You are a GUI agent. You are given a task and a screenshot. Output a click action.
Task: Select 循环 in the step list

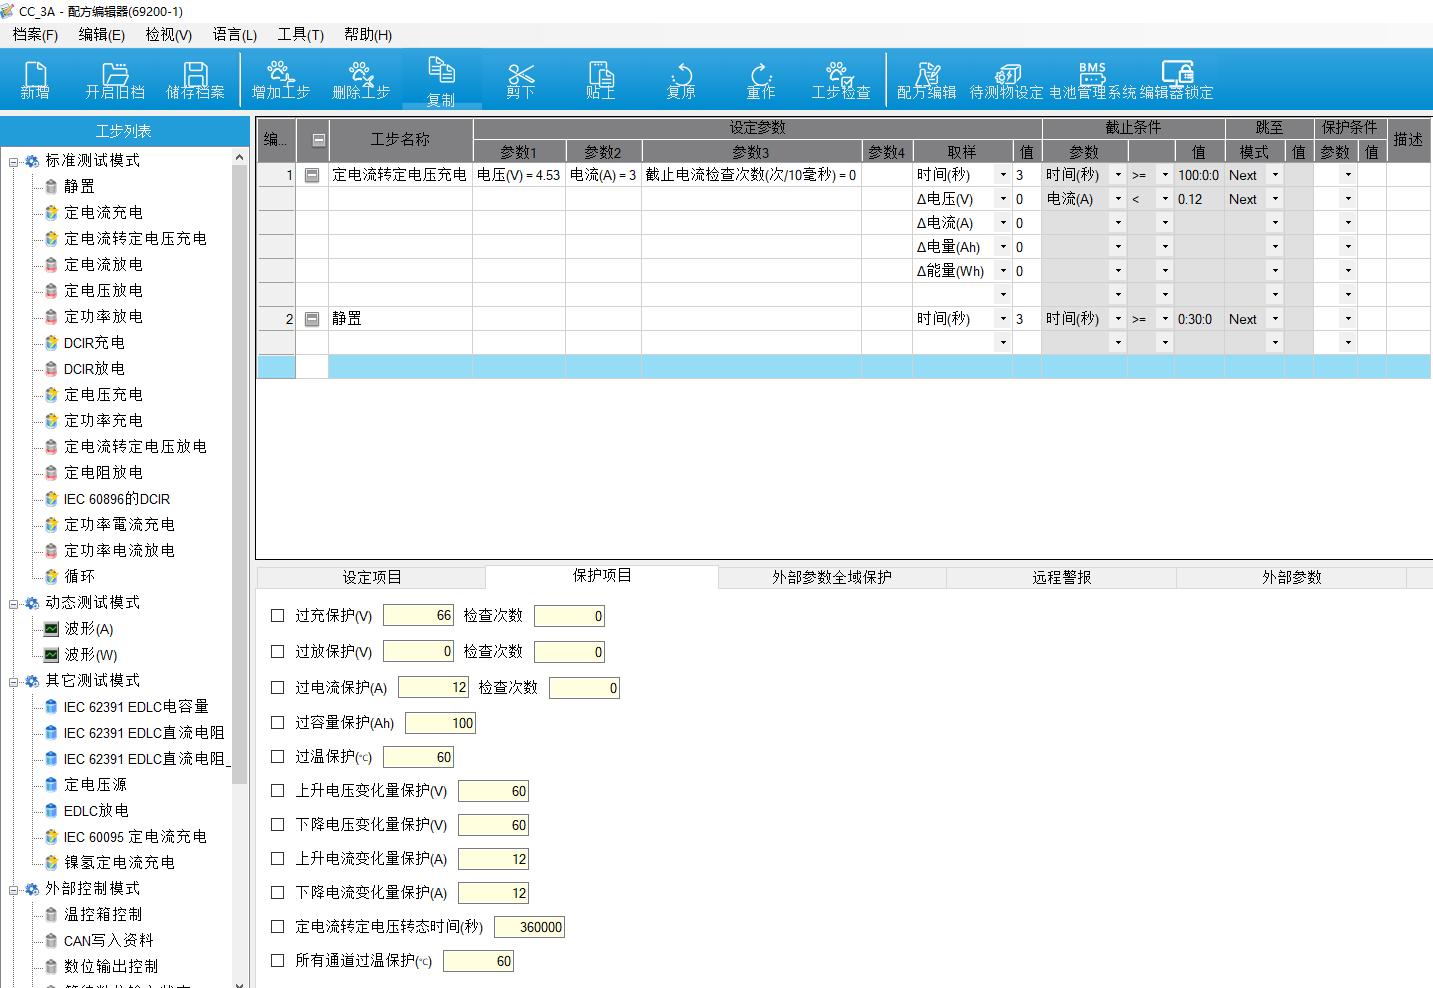(x=79, y=577)
